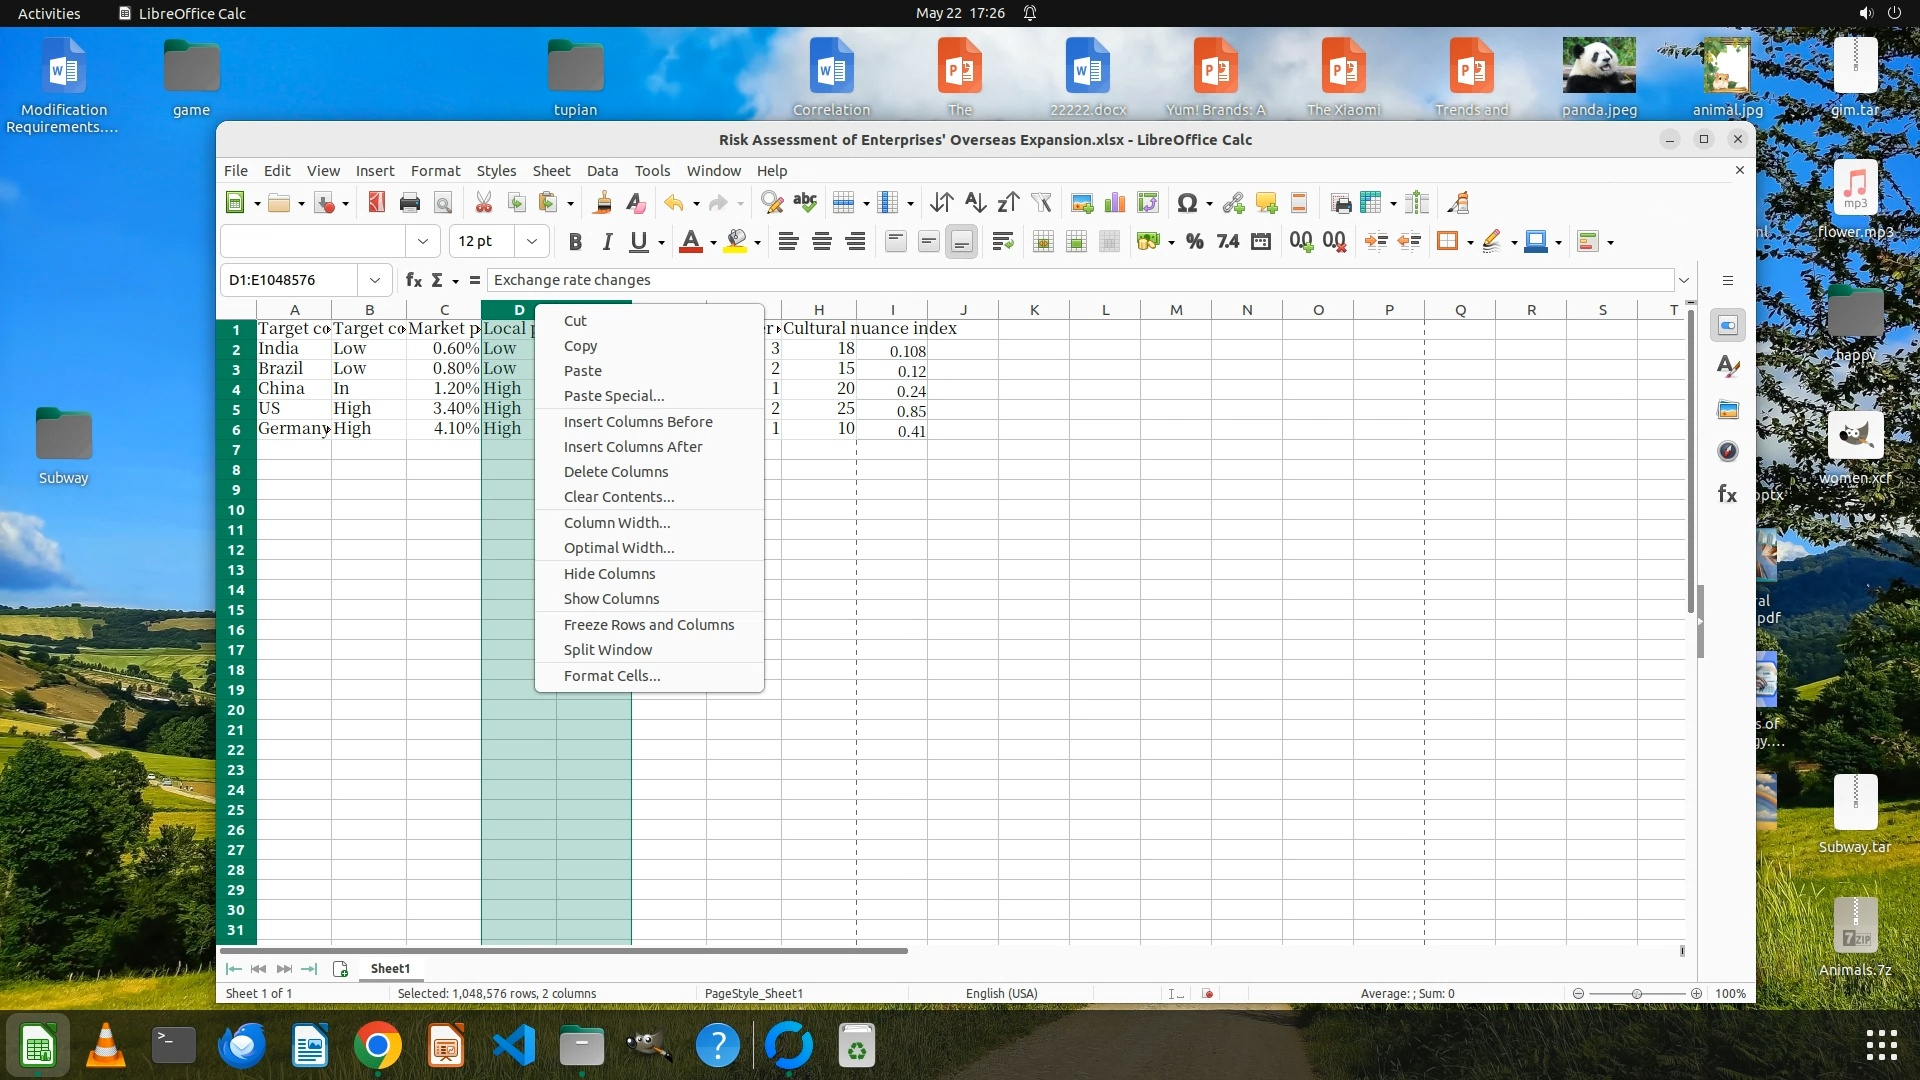Open the Data menu
1920x1080 pixels.
pyautogui.click(x=602, y=171)
